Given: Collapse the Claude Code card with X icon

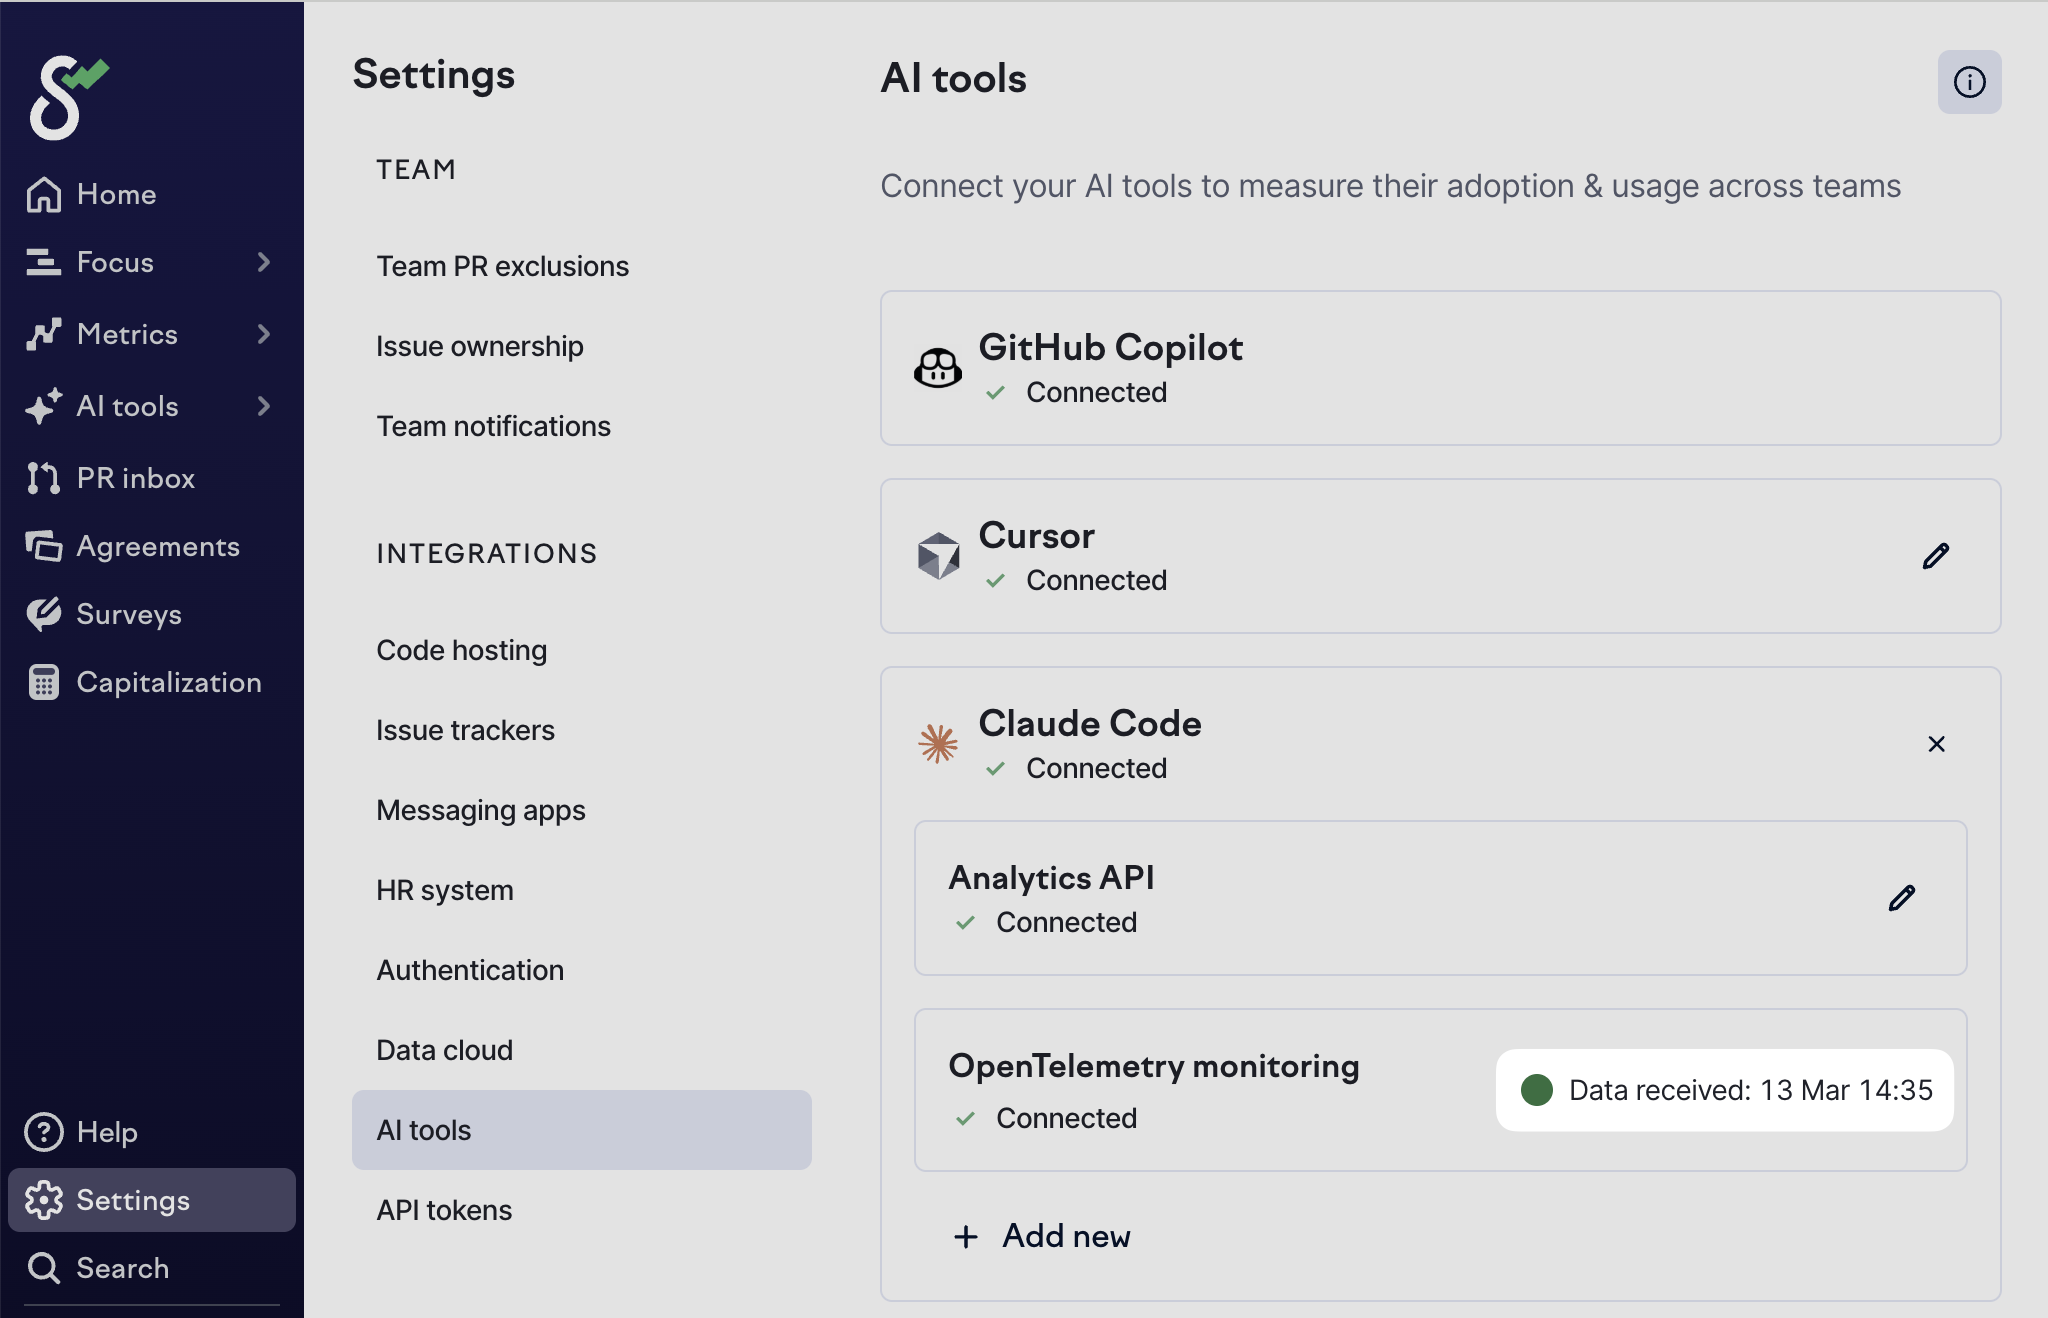Looking at the screenshot, I should pos(1936,744).
